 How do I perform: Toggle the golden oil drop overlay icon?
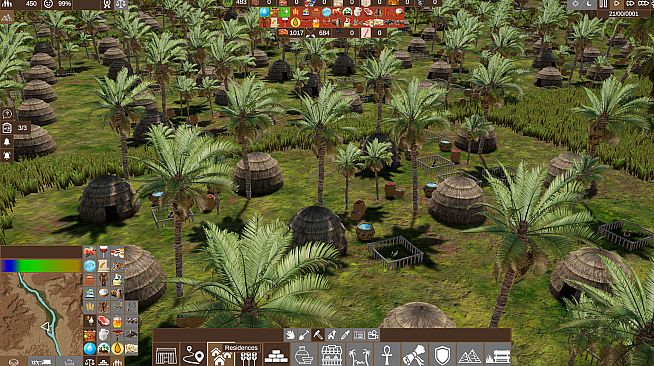(x=117, y=348)
